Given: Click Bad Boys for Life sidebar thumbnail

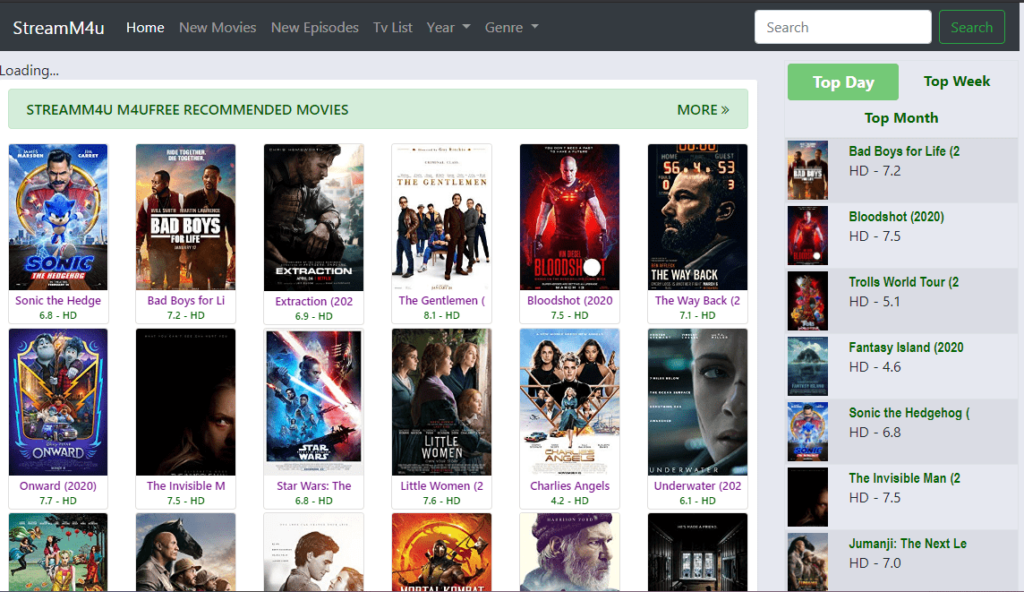Looking at the screenshot, I should click(807, 170).
